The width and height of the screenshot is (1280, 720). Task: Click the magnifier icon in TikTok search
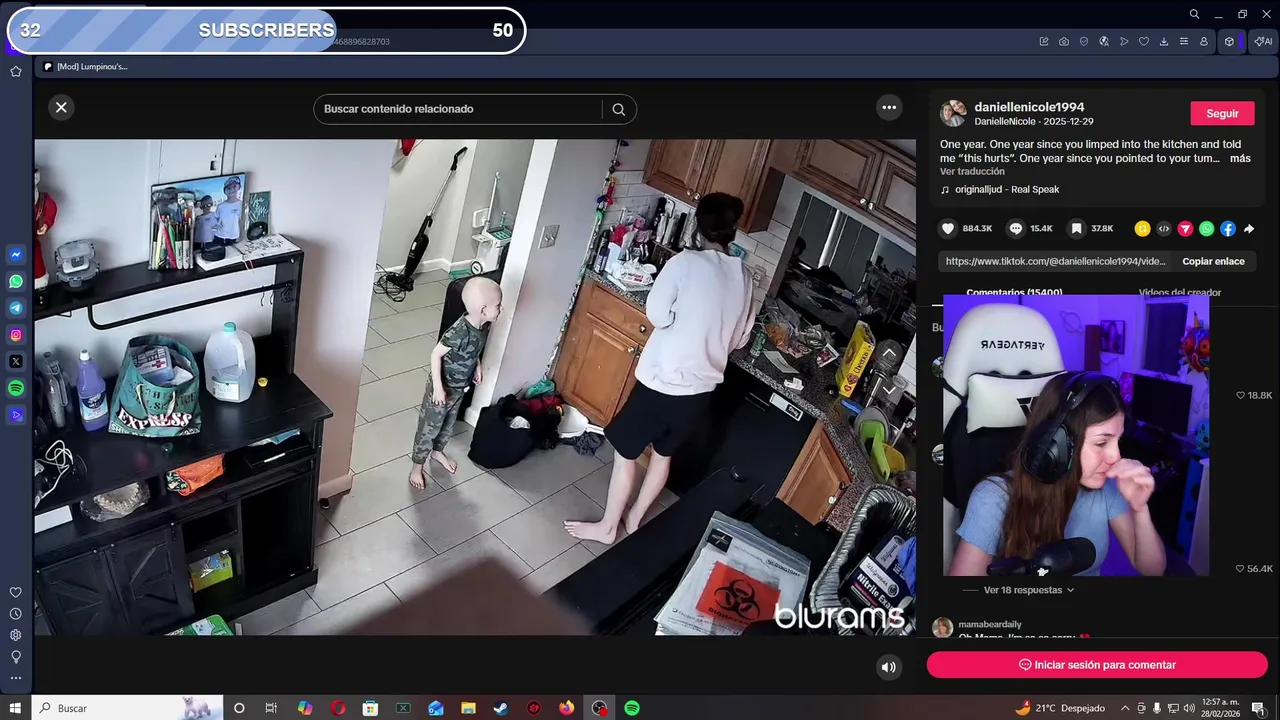pos(618,109)
